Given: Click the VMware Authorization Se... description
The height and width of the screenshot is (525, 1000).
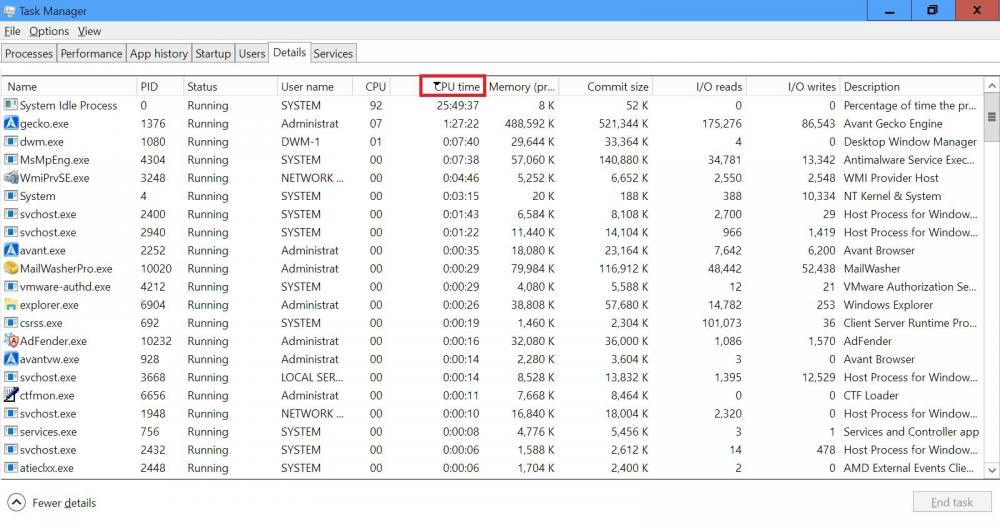Looking at the screenshot, I should [x=909, y=286].
